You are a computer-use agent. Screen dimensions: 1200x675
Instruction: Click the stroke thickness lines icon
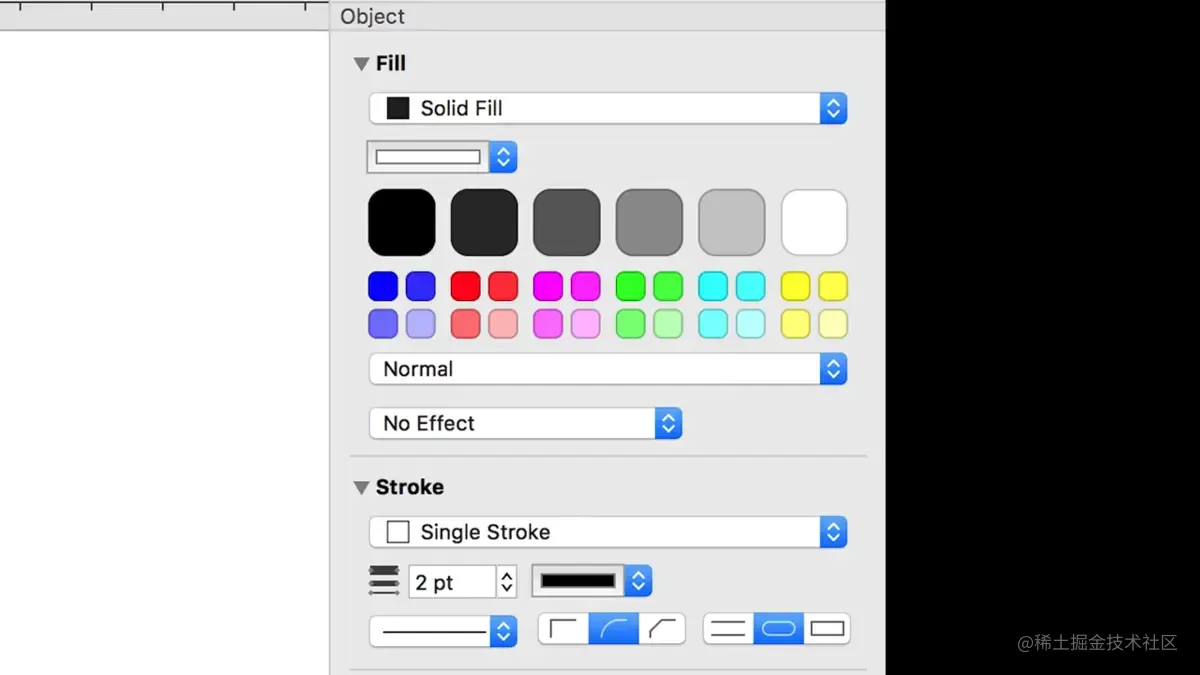click(384, 581)
